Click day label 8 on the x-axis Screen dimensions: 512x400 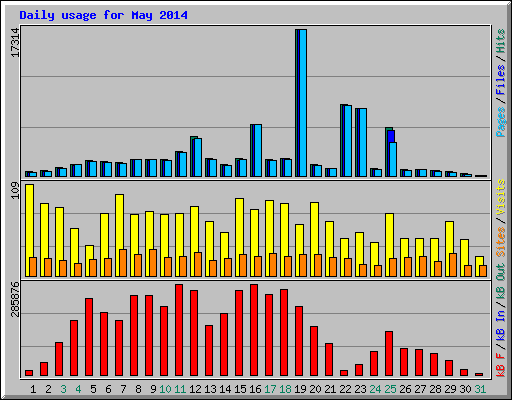click(x=138, y=389)
